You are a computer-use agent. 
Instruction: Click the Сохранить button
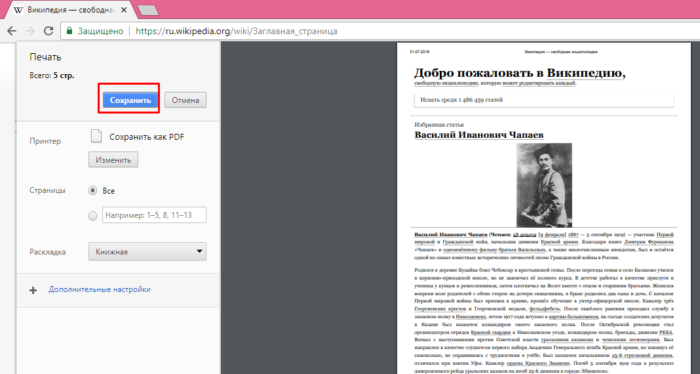tap(130, 100)
